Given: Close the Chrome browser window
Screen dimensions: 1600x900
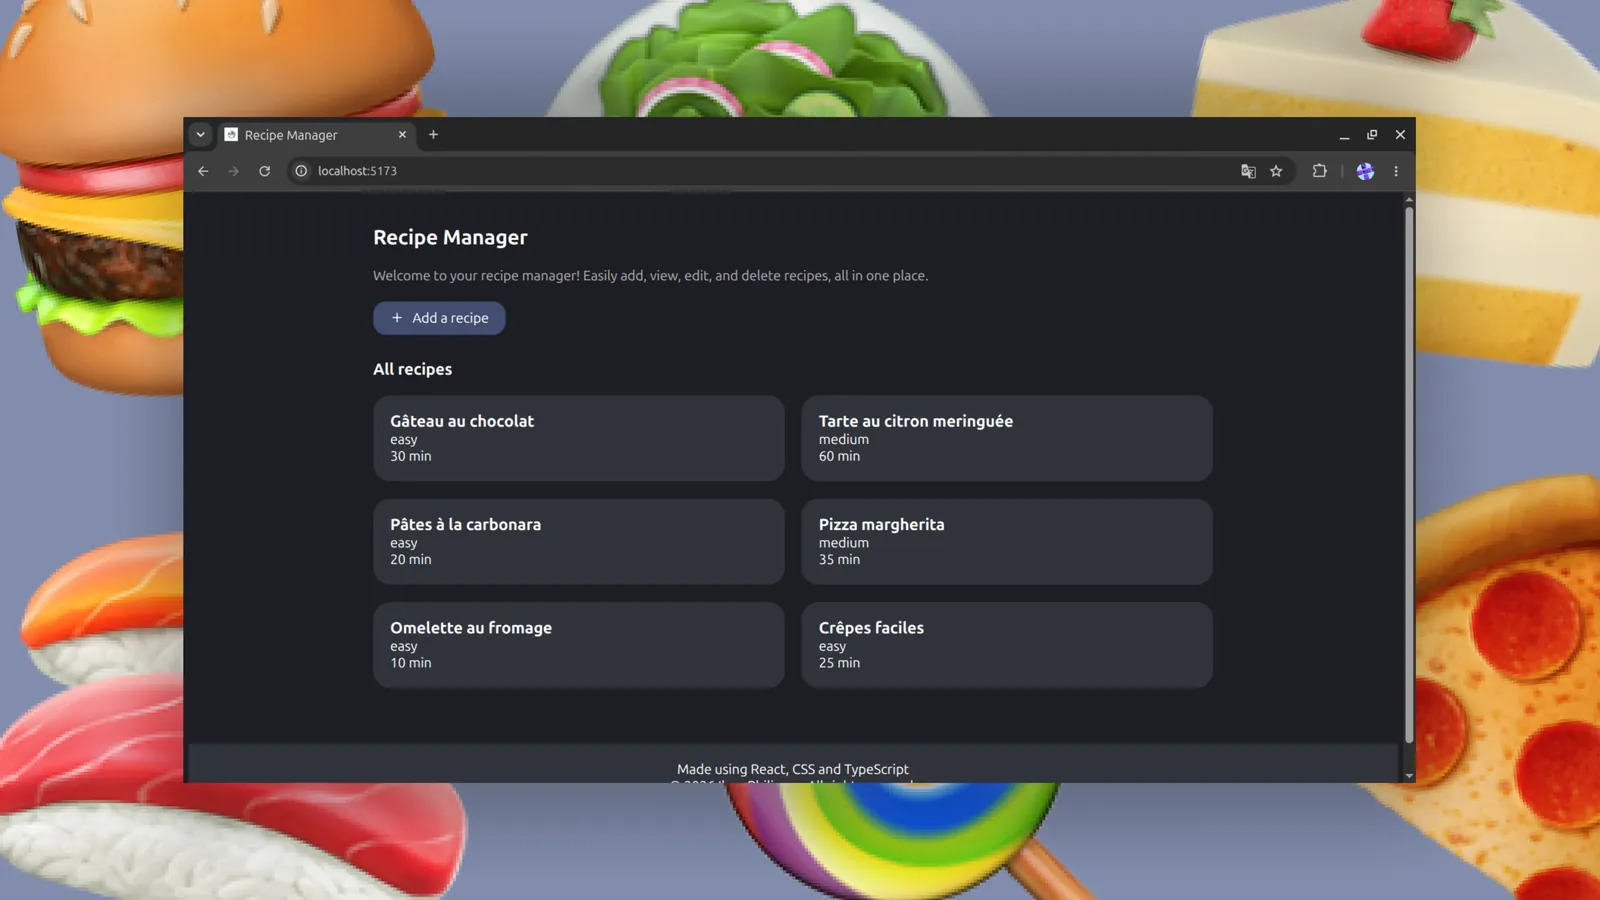Looking at the screenshot, I should point(1400,135).
